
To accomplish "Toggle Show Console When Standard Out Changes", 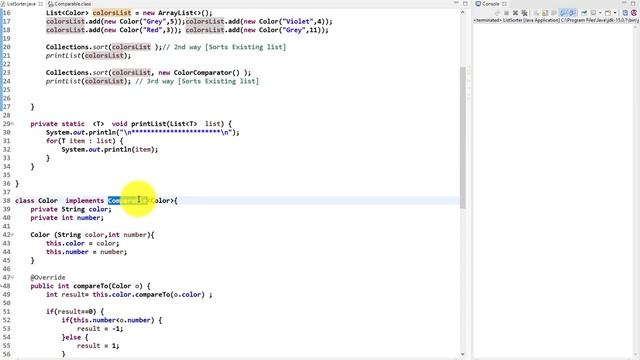I will click(x=563, y=13).
